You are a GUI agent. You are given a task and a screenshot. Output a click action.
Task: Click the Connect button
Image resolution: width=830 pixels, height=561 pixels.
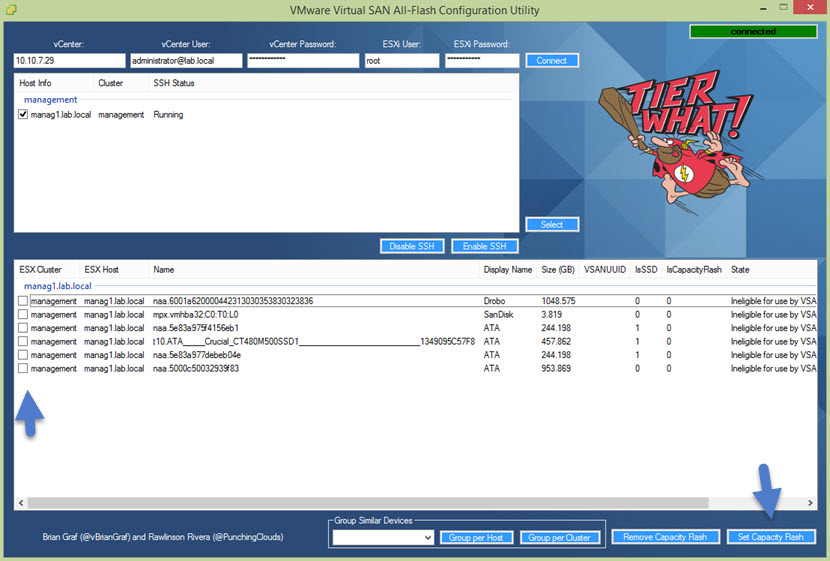[552, 60]
